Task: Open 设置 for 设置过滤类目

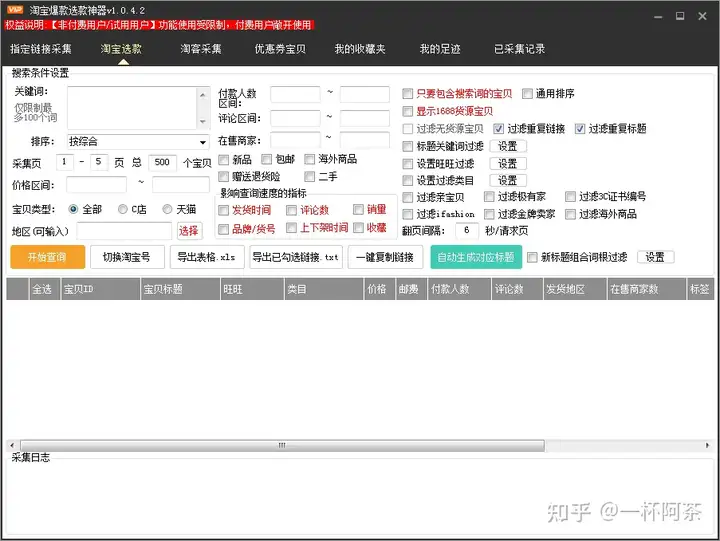Action: click(508, 180)
